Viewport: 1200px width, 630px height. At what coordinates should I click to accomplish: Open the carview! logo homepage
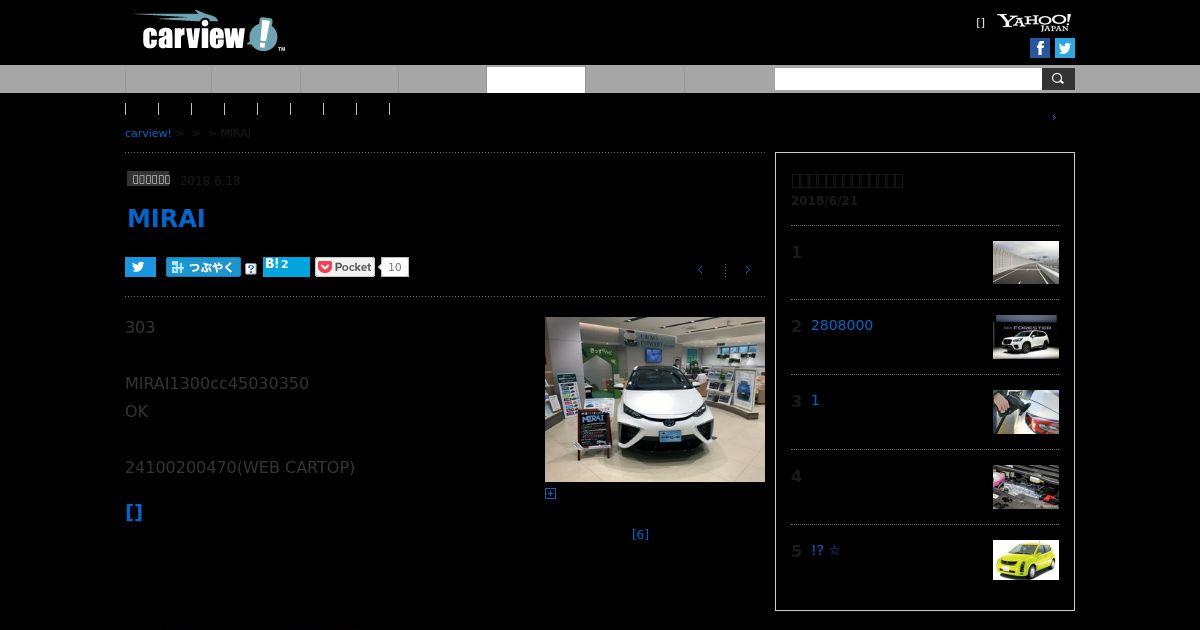[x=210, y=32]
